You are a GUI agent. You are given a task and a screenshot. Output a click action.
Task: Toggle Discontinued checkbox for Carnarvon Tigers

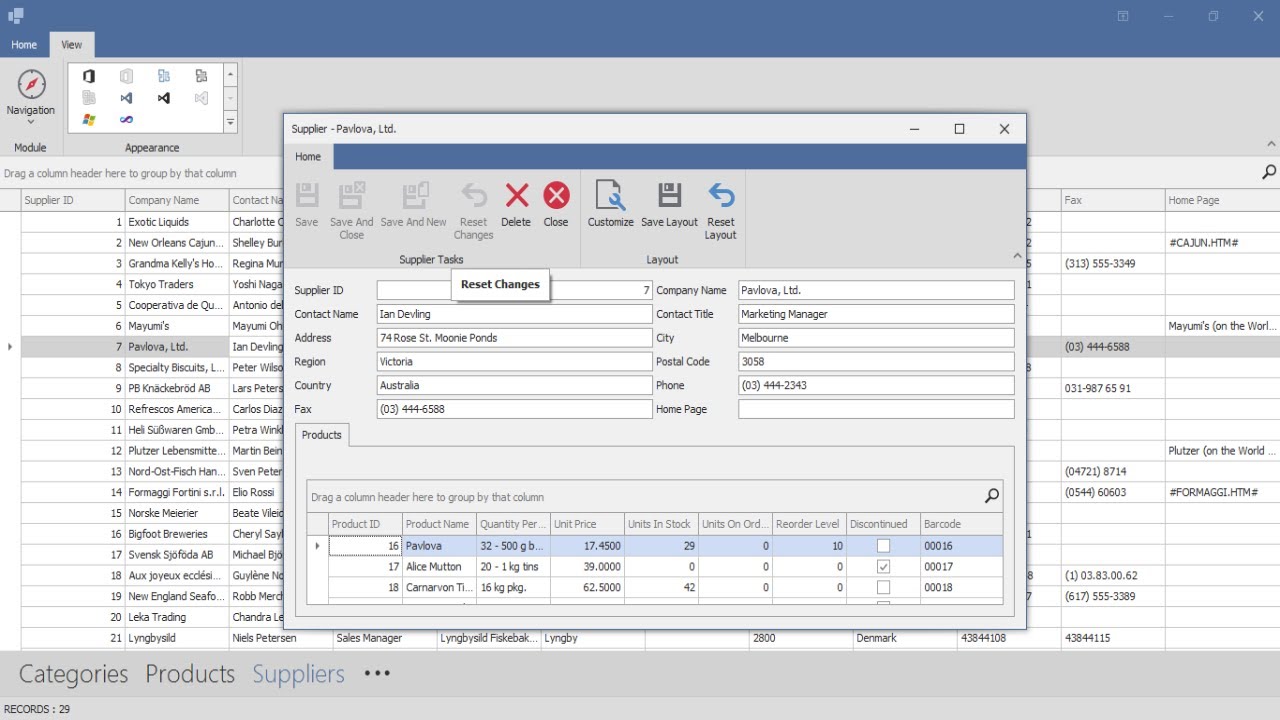pos(883,588)
